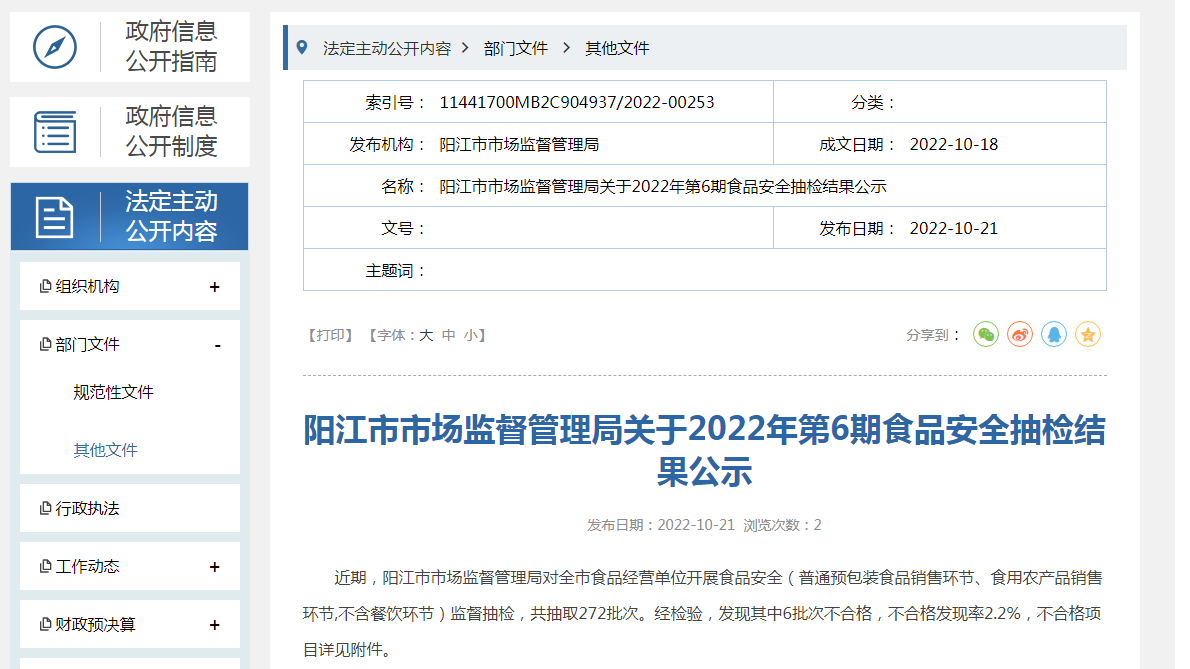
Task: Collapse the 部门文件 section with minus
Action: click(217, 346)
